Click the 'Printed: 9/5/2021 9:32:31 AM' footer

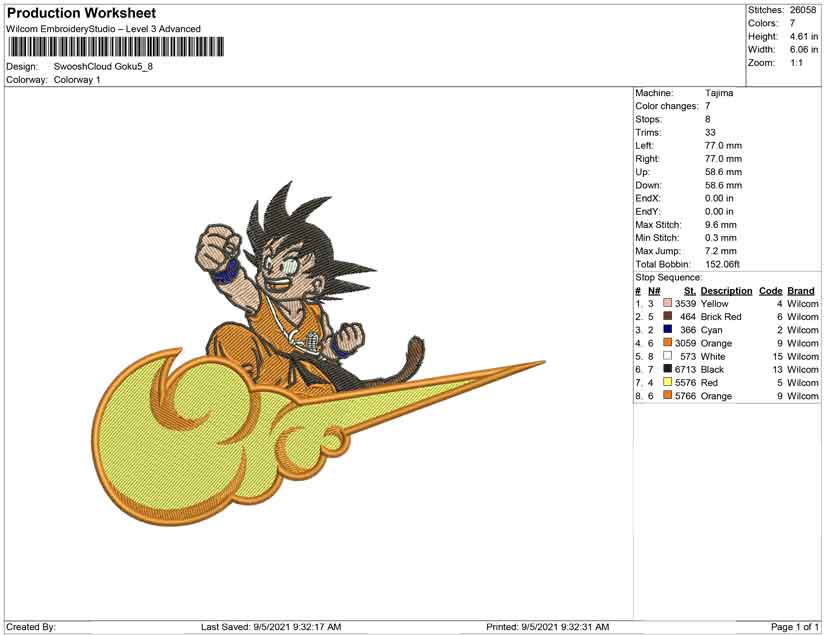pos(548,627)
